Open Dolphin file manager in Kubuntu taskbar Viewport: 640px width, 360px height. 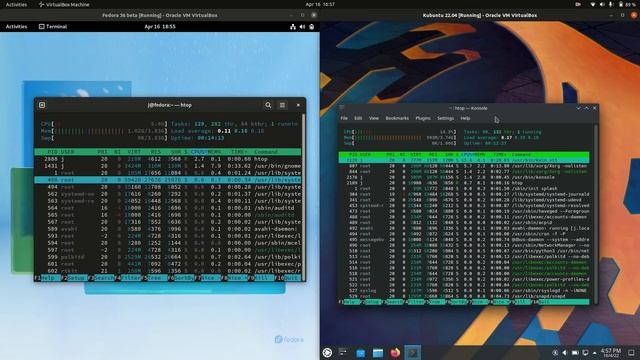pyautogui.click(x=378, y=353)
